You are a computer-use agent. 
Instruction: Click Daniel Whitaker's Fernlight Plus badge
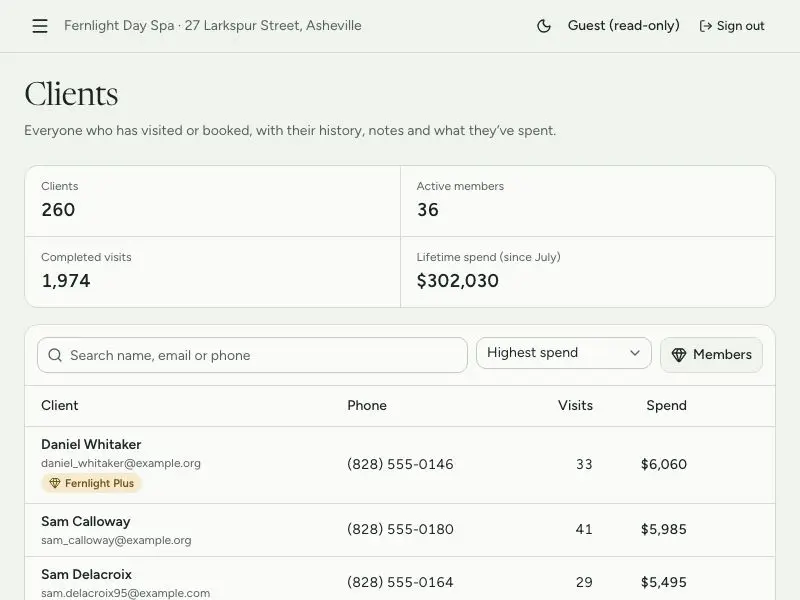pos(91,483)
